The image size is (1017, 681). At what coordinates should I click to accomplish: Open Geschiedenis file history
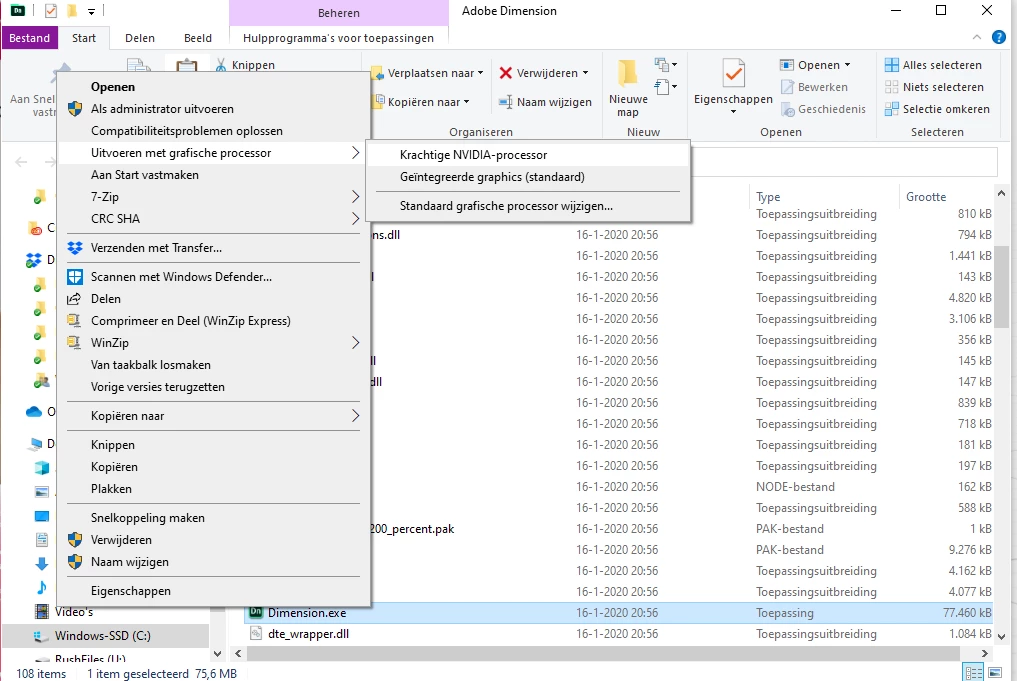pyautogui.click(x=823, y=109)
